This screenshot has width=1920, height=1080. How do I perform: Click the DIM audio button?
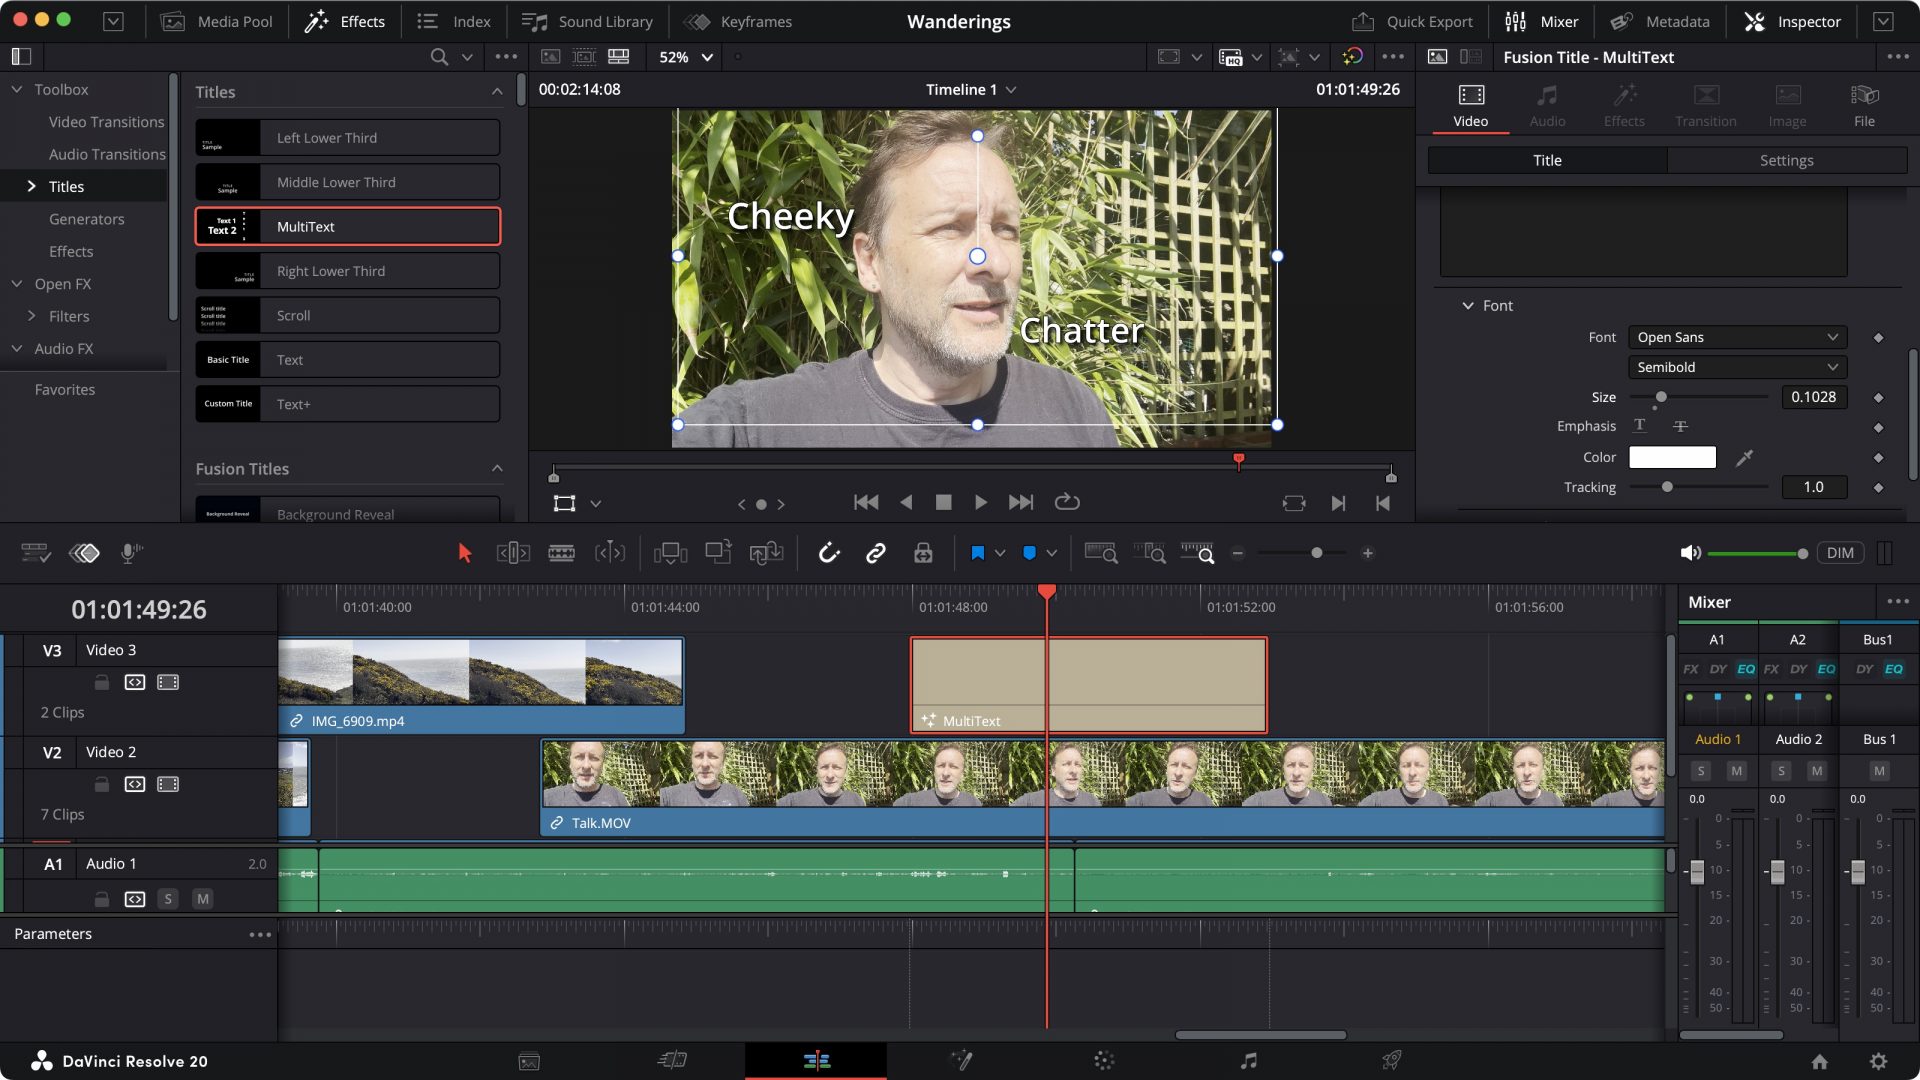[1839, 553]
